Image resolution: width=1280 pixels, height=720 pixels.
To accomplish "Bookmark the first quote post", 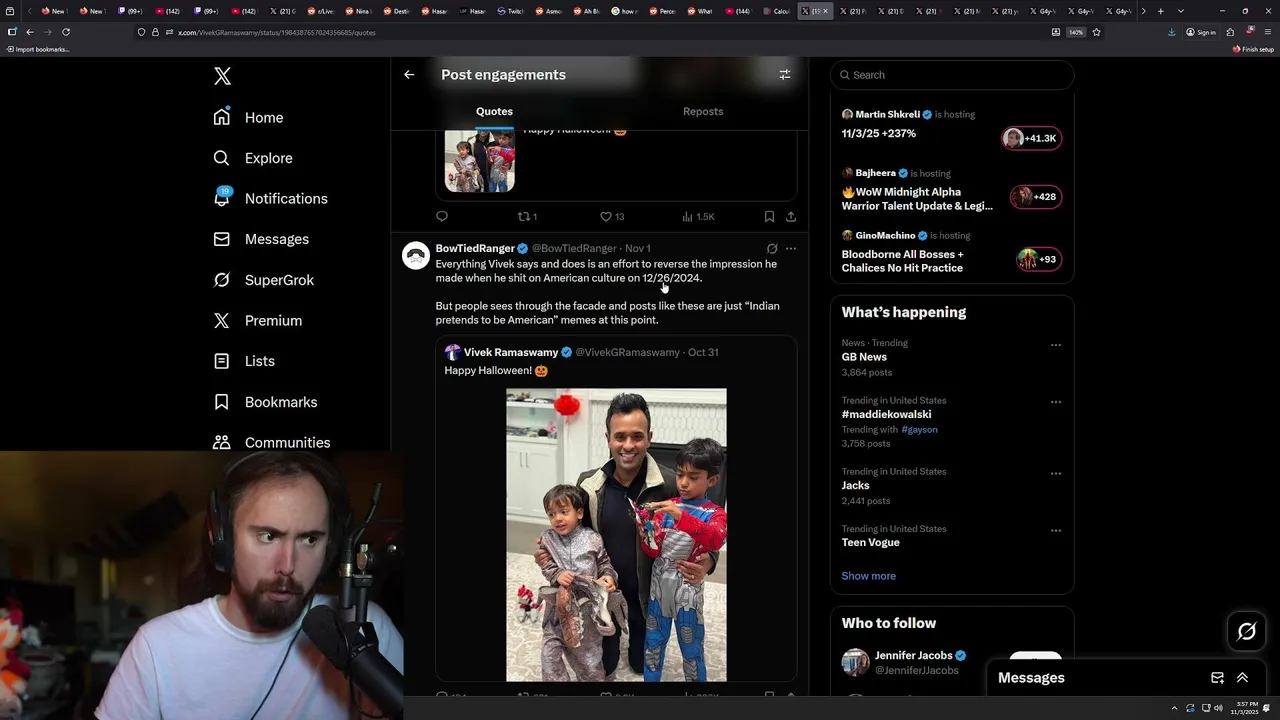I will pos(769,216).
